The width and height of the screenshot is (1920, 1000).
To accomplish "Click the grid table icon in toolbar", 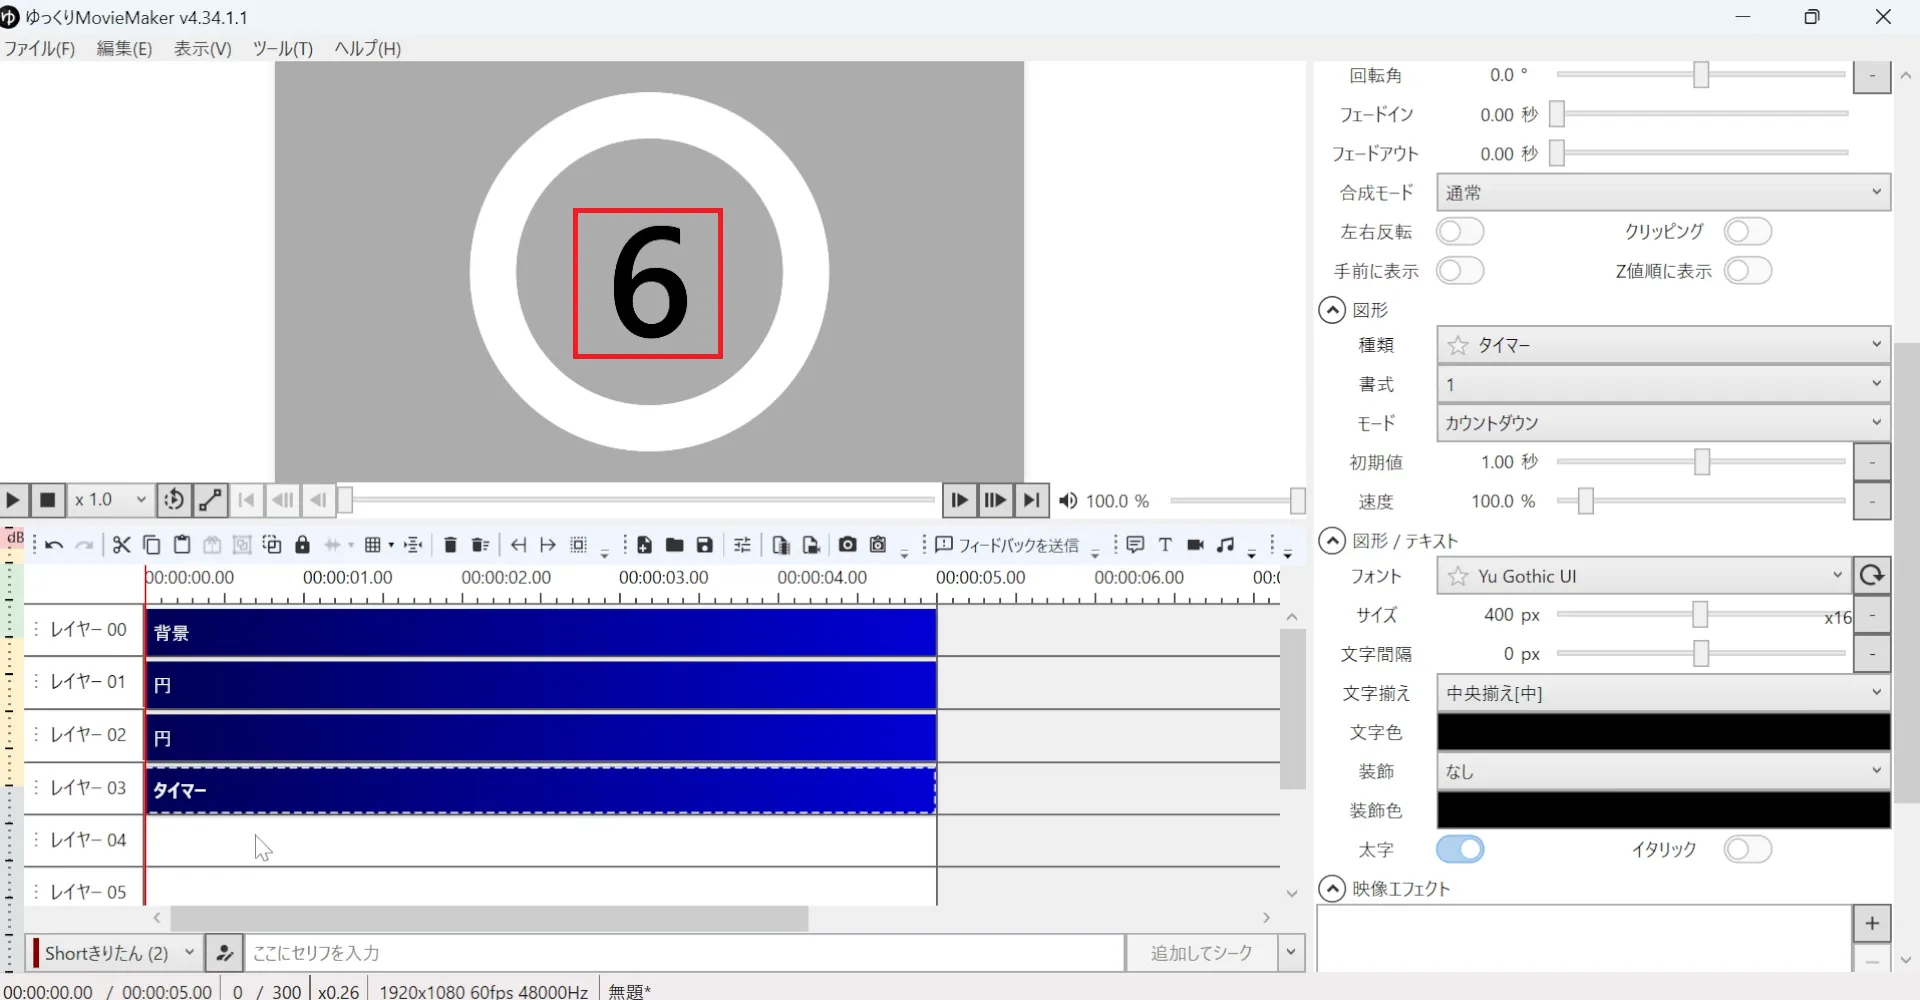I will coord(373,545).
